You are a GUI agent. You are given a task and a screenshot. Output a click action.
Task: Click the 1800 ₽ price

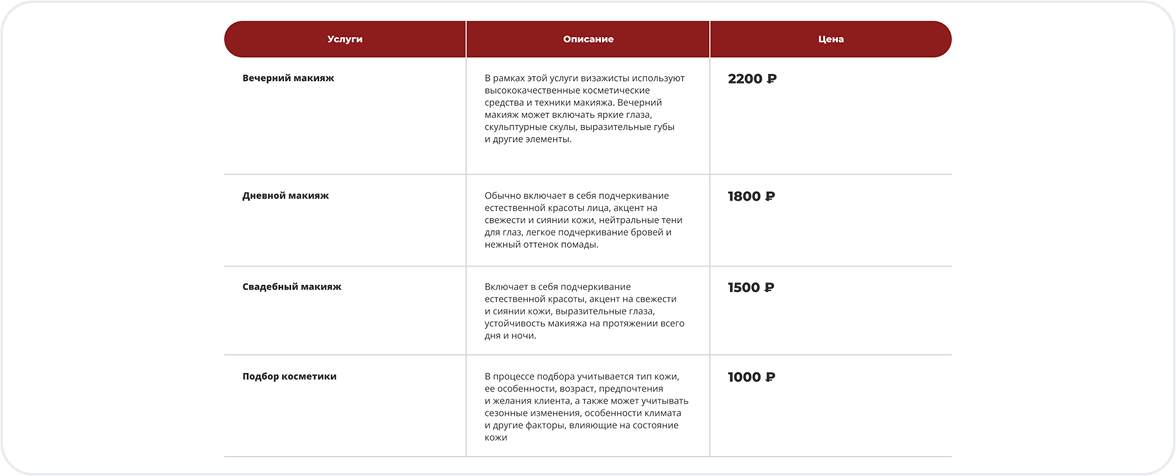tap(751, 197)
